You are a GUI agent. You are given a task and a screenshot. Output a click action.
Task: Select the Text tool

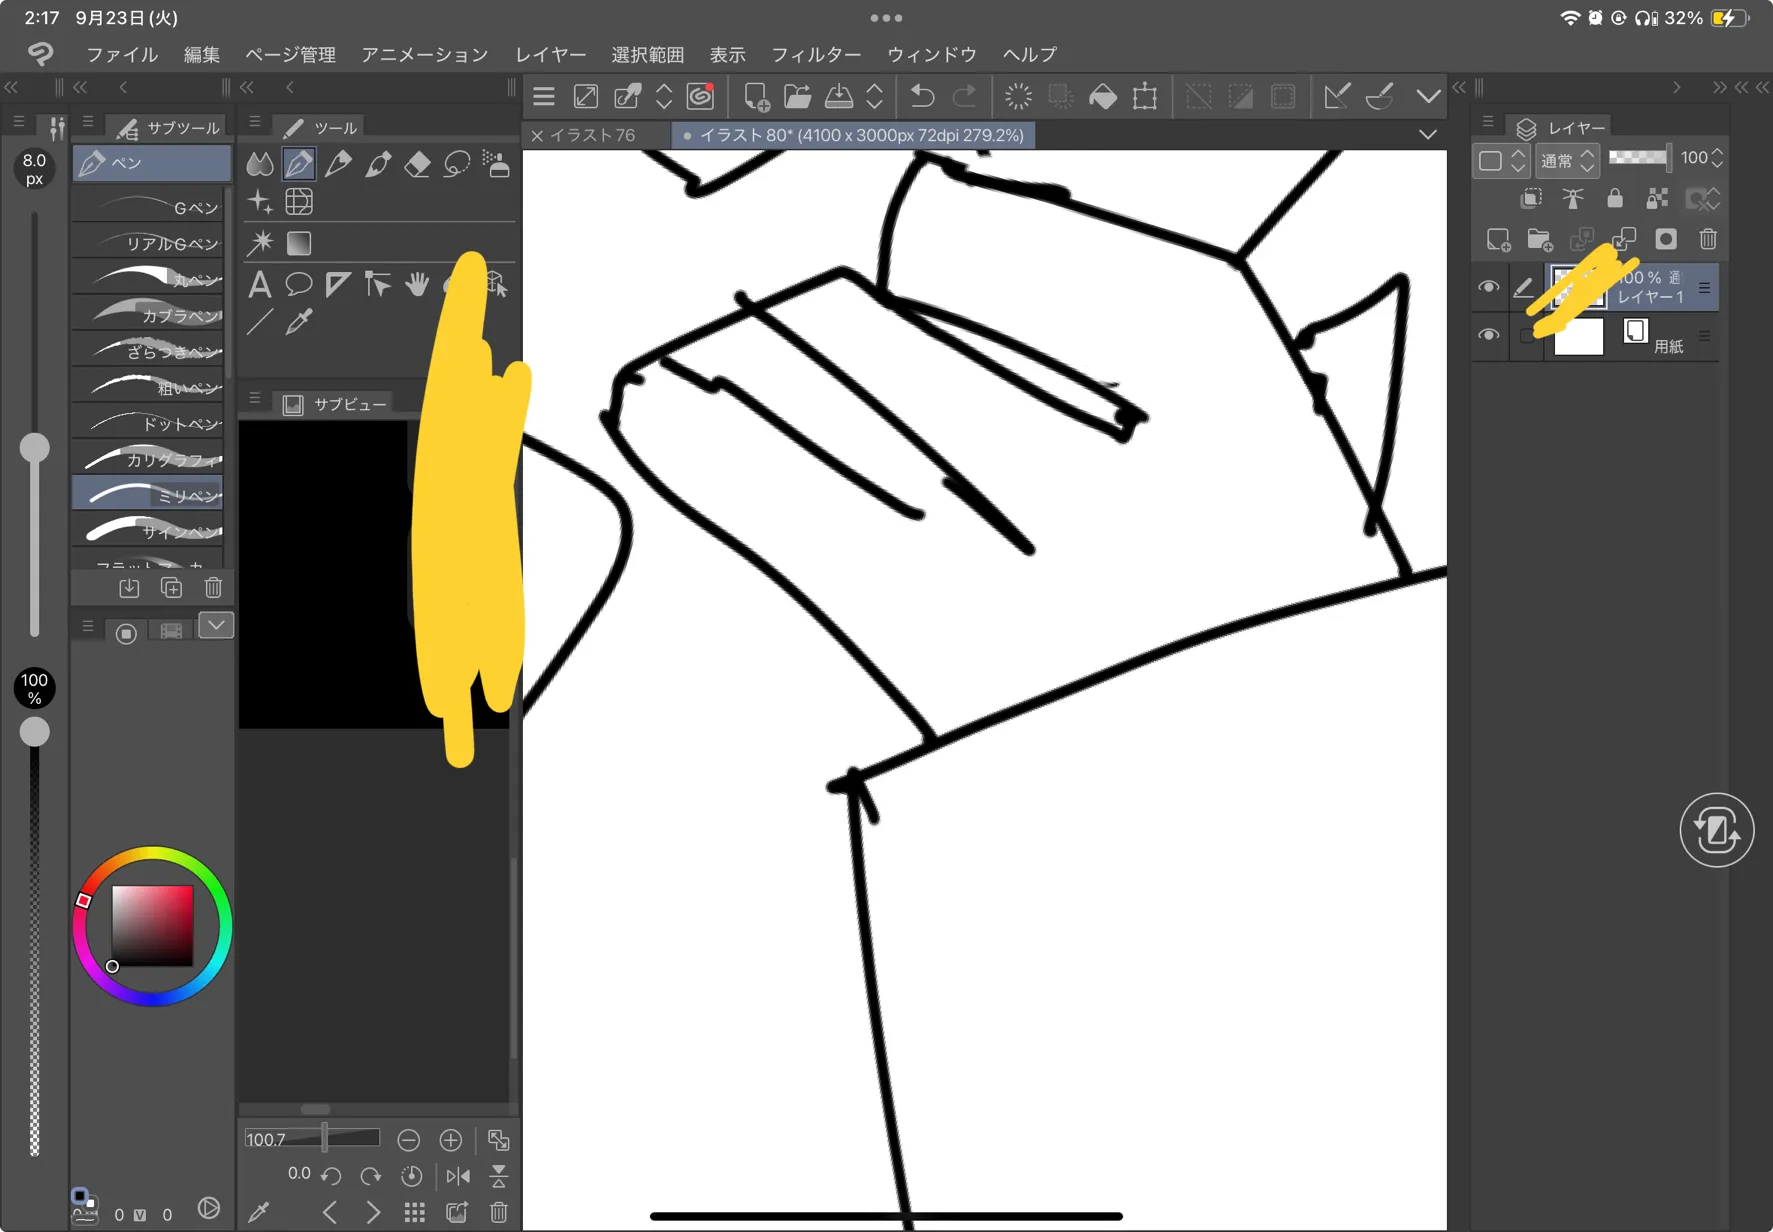pyautogui.click(x=260, y=284)
